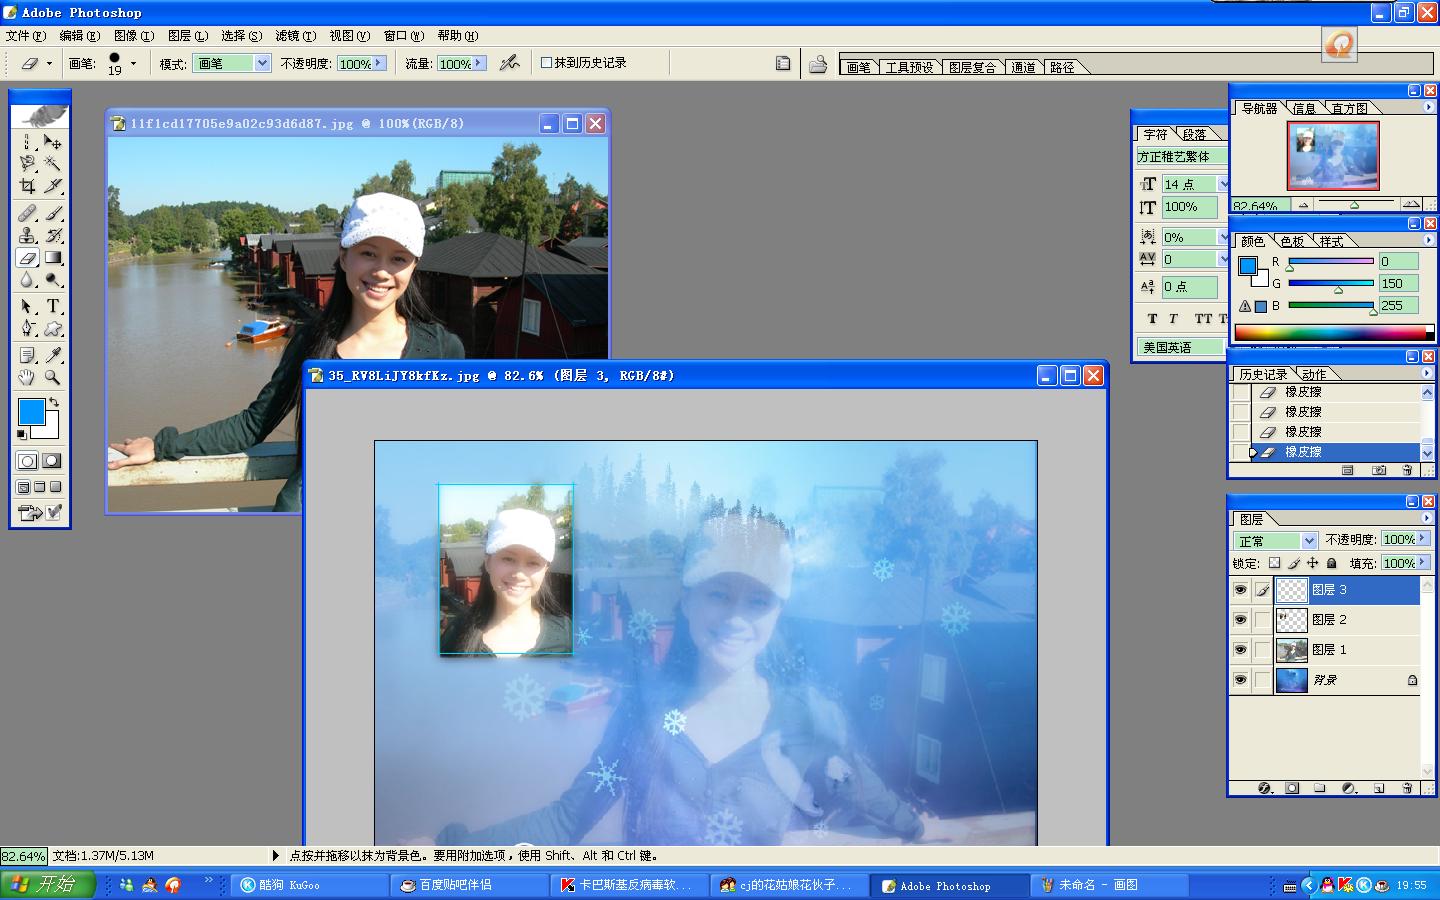Image resolution: width=1440 pixels, height=900 pixels.
Task: Open the 文件 menu
Action: click(26, 35)
